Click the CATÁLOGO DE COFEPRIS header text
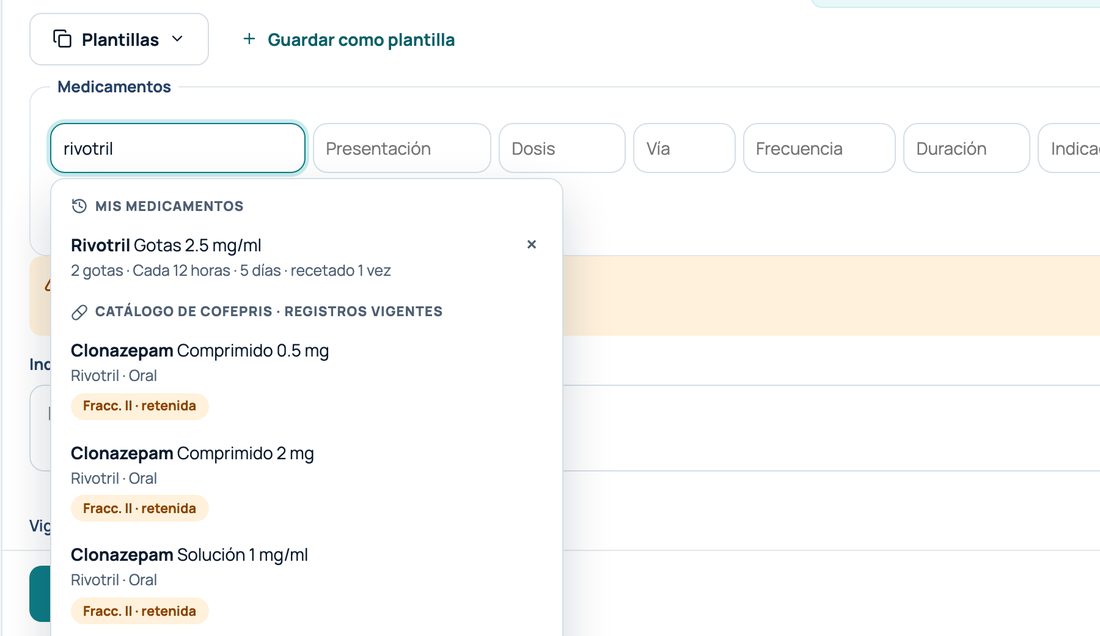1100x636 pixels. pyautogui.click(x=184, y=311)
